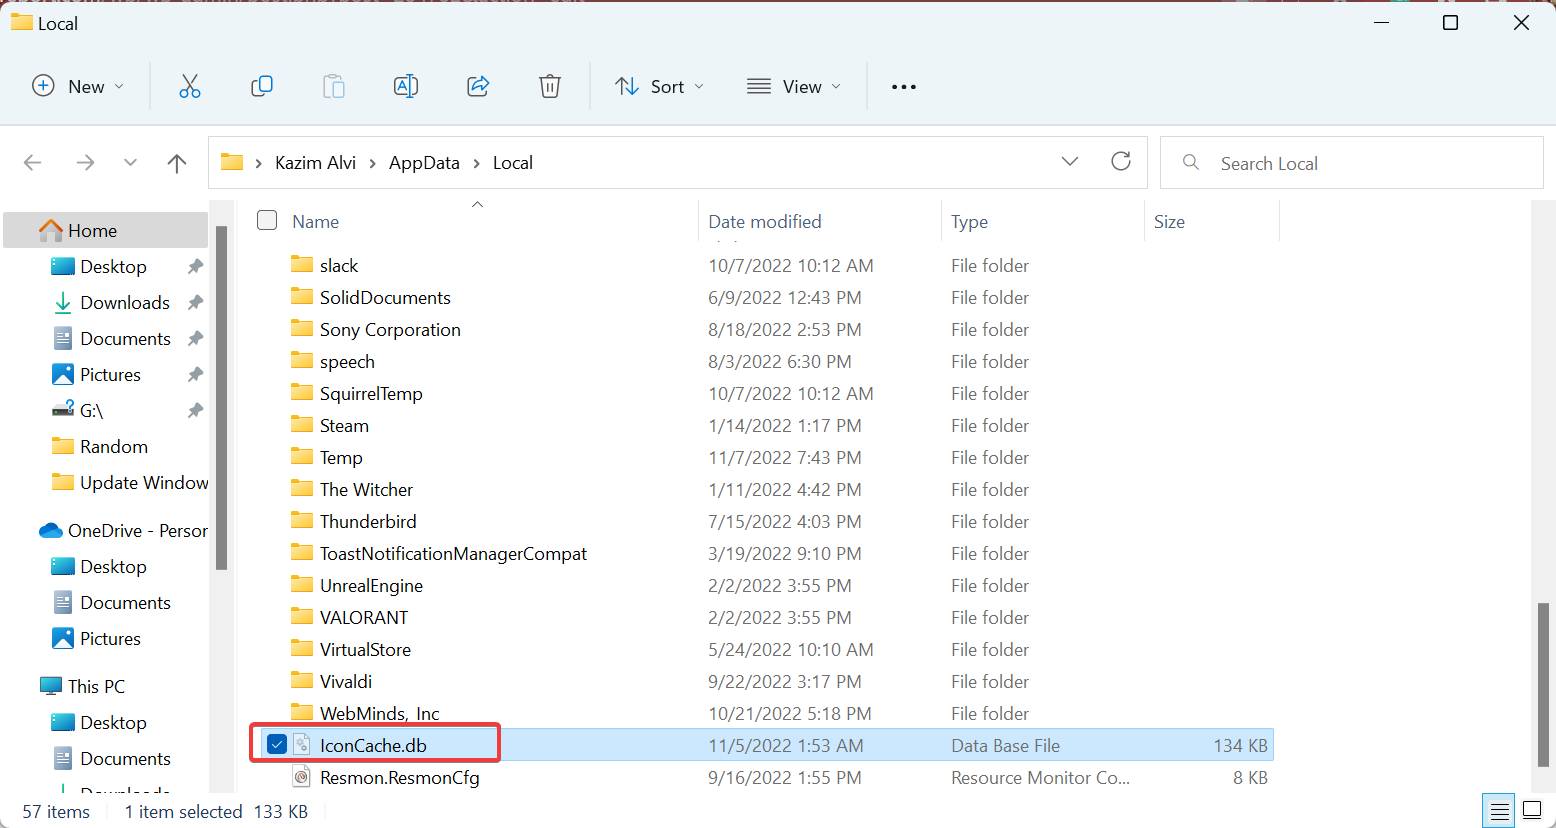Screen dimensions: 1556x828
Task: Go up one folder level
Action: click(177, 163)
